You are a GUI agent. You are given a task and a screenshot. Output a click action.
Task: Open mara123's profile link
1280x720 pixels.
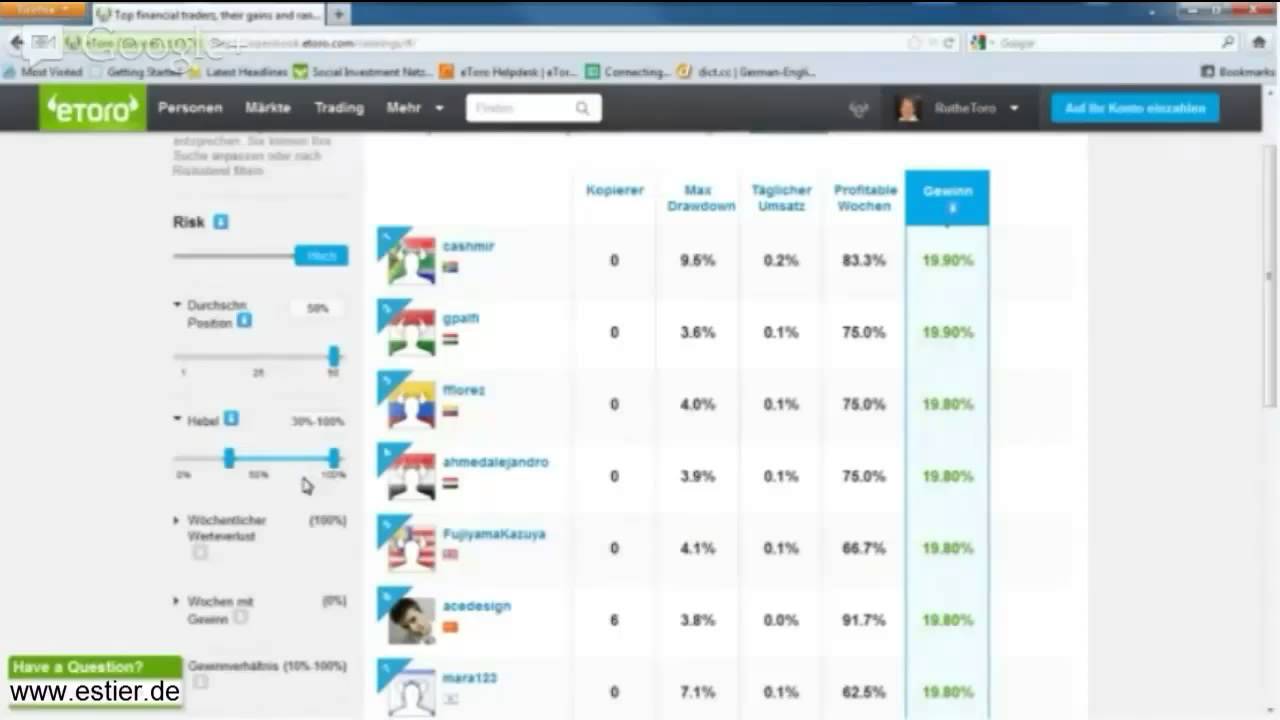(470, 678)
